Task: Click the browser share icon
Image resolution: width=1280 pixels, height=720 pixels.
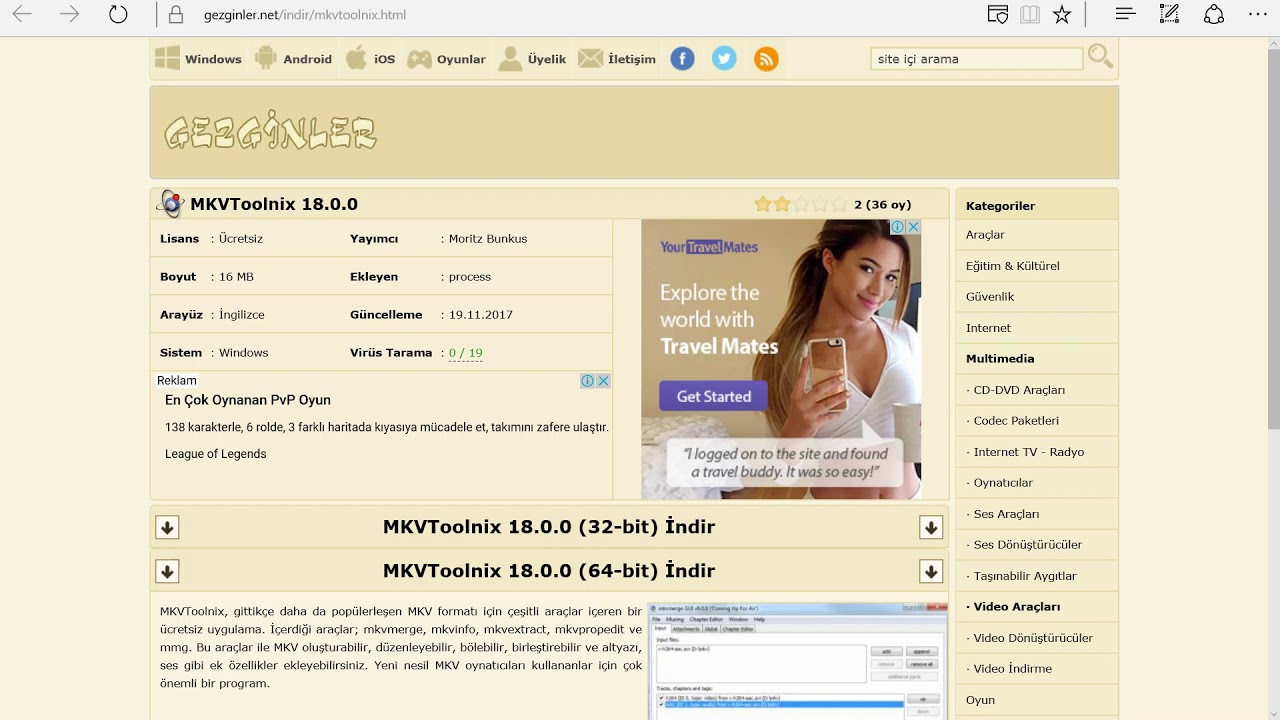Action: pos(1214,15)
